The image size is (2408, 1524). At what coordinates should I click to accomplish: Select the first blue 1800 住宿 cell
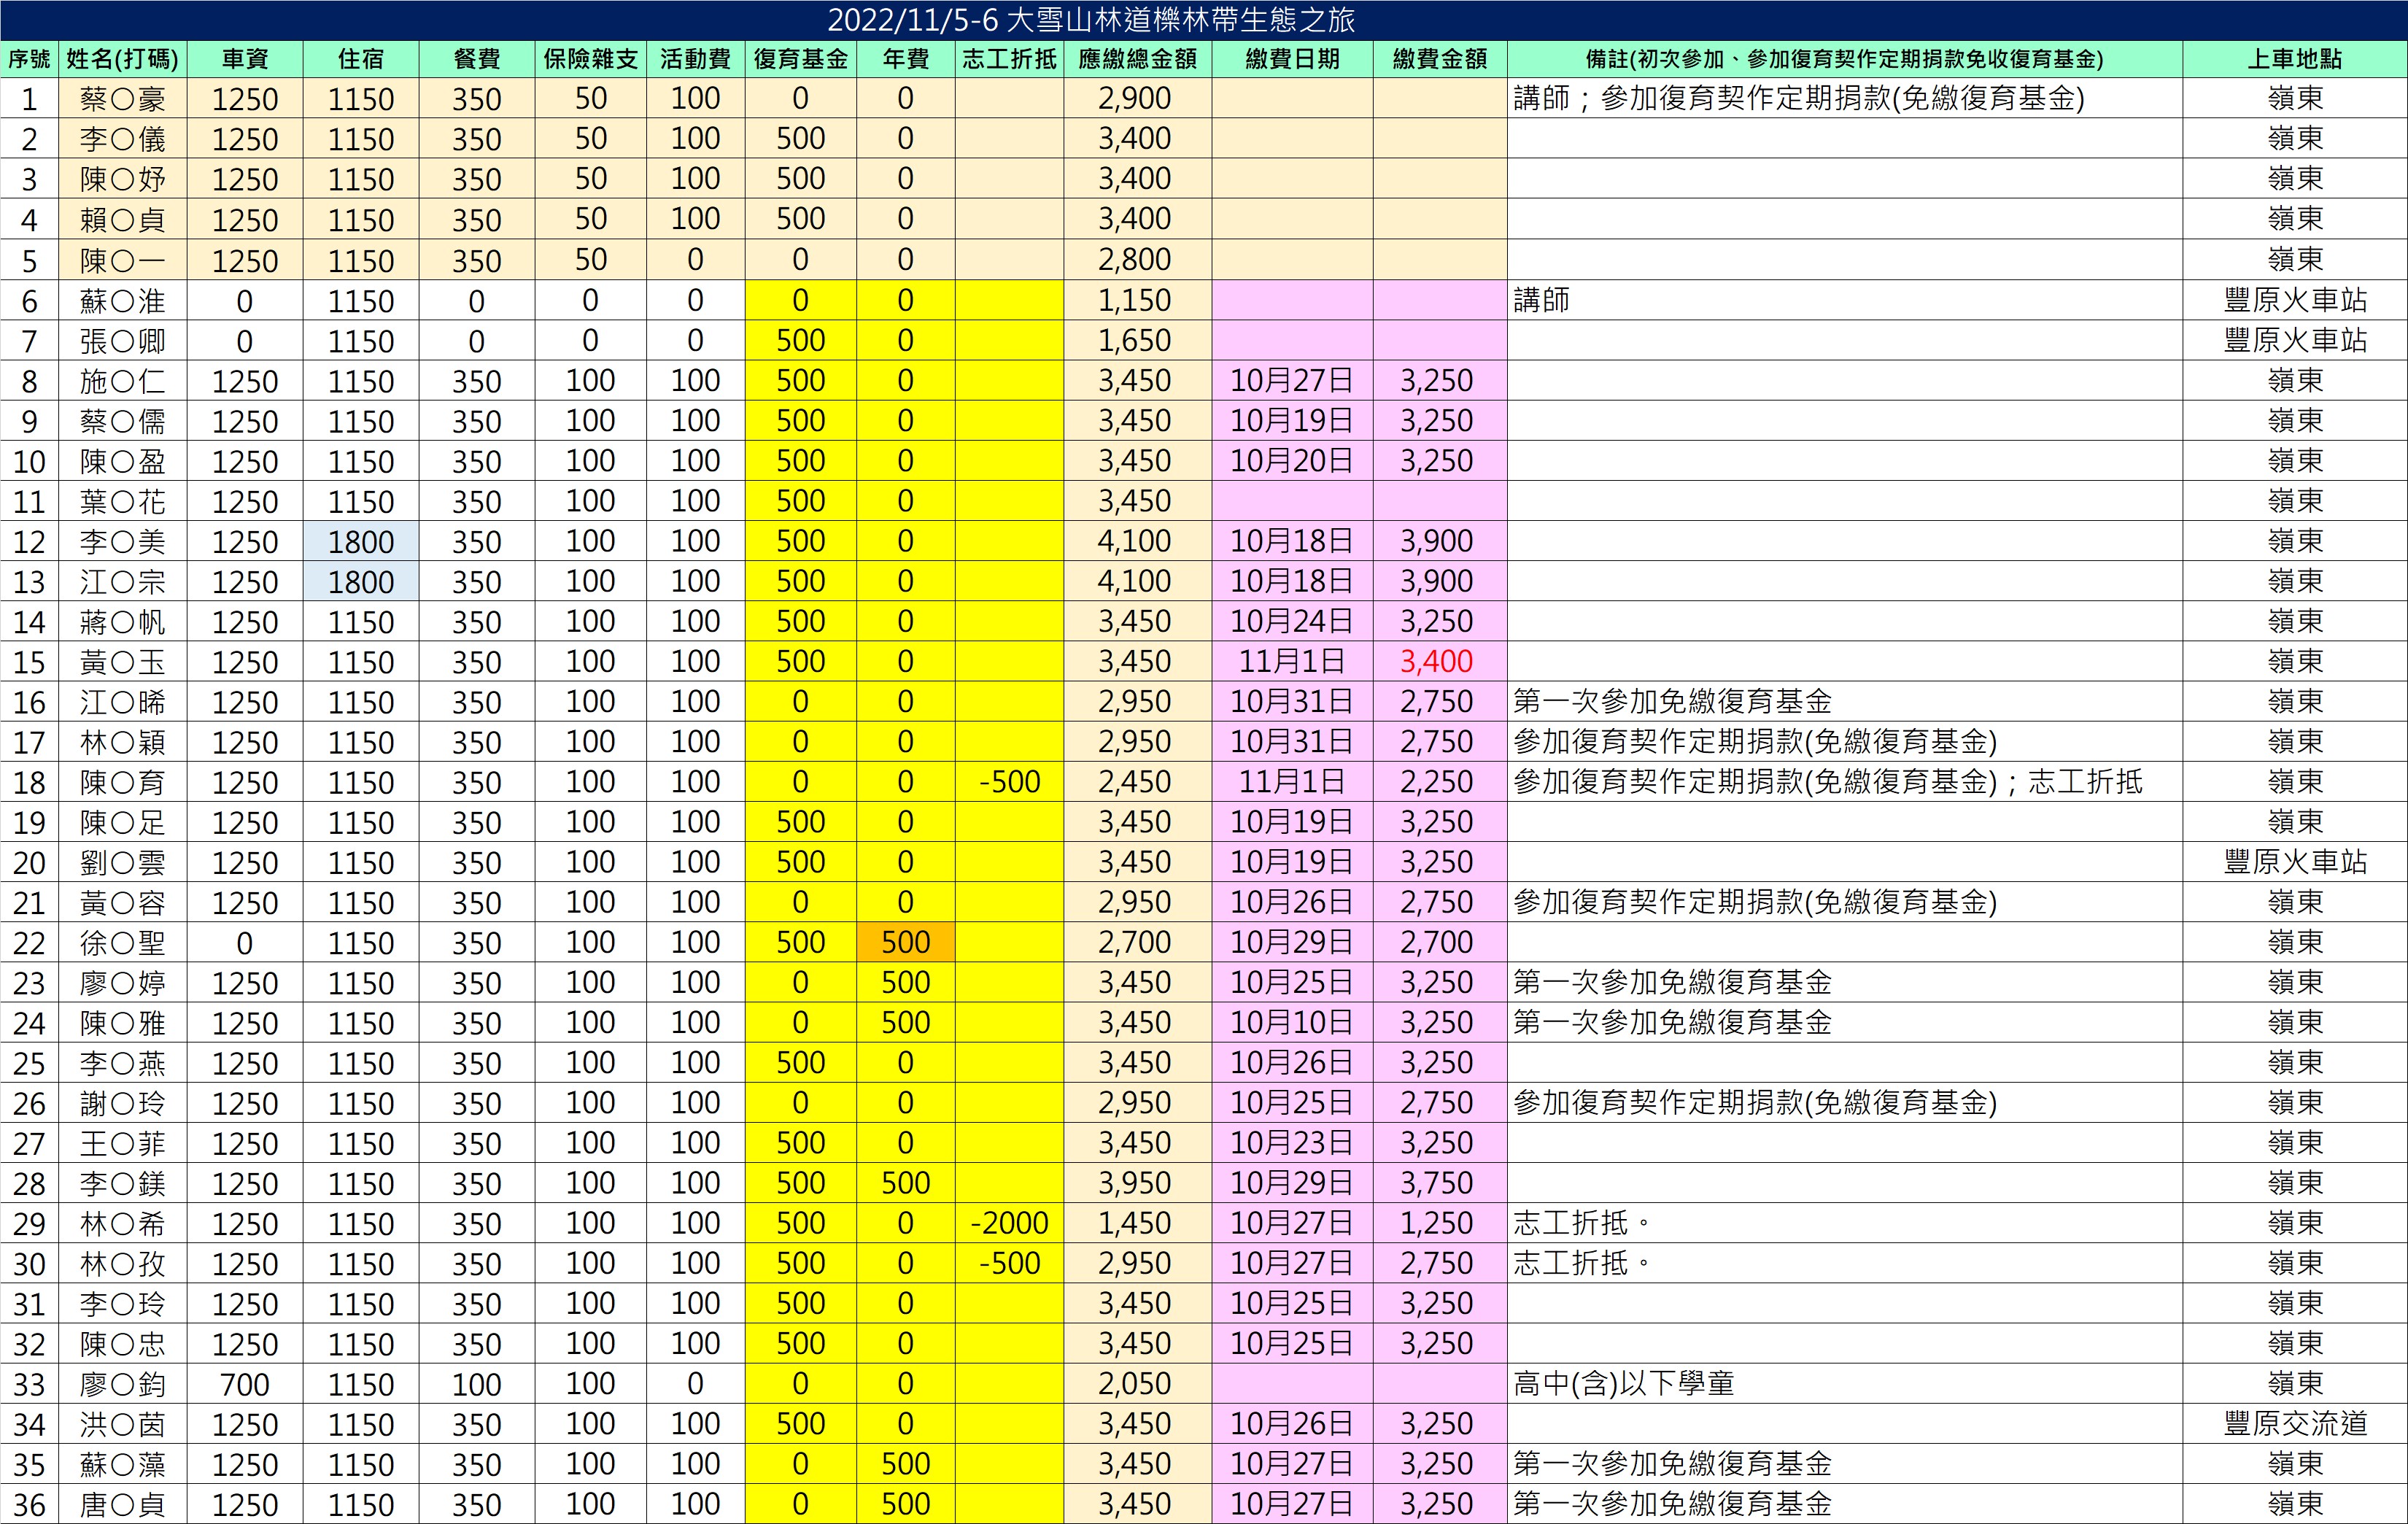point(360,541)
